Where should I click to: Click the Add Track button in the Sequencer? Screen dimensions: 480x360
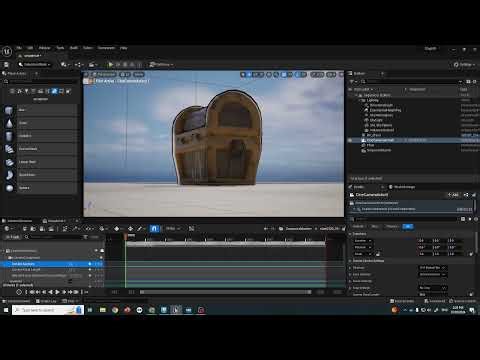pyautogui.click(x=12, y=237)
